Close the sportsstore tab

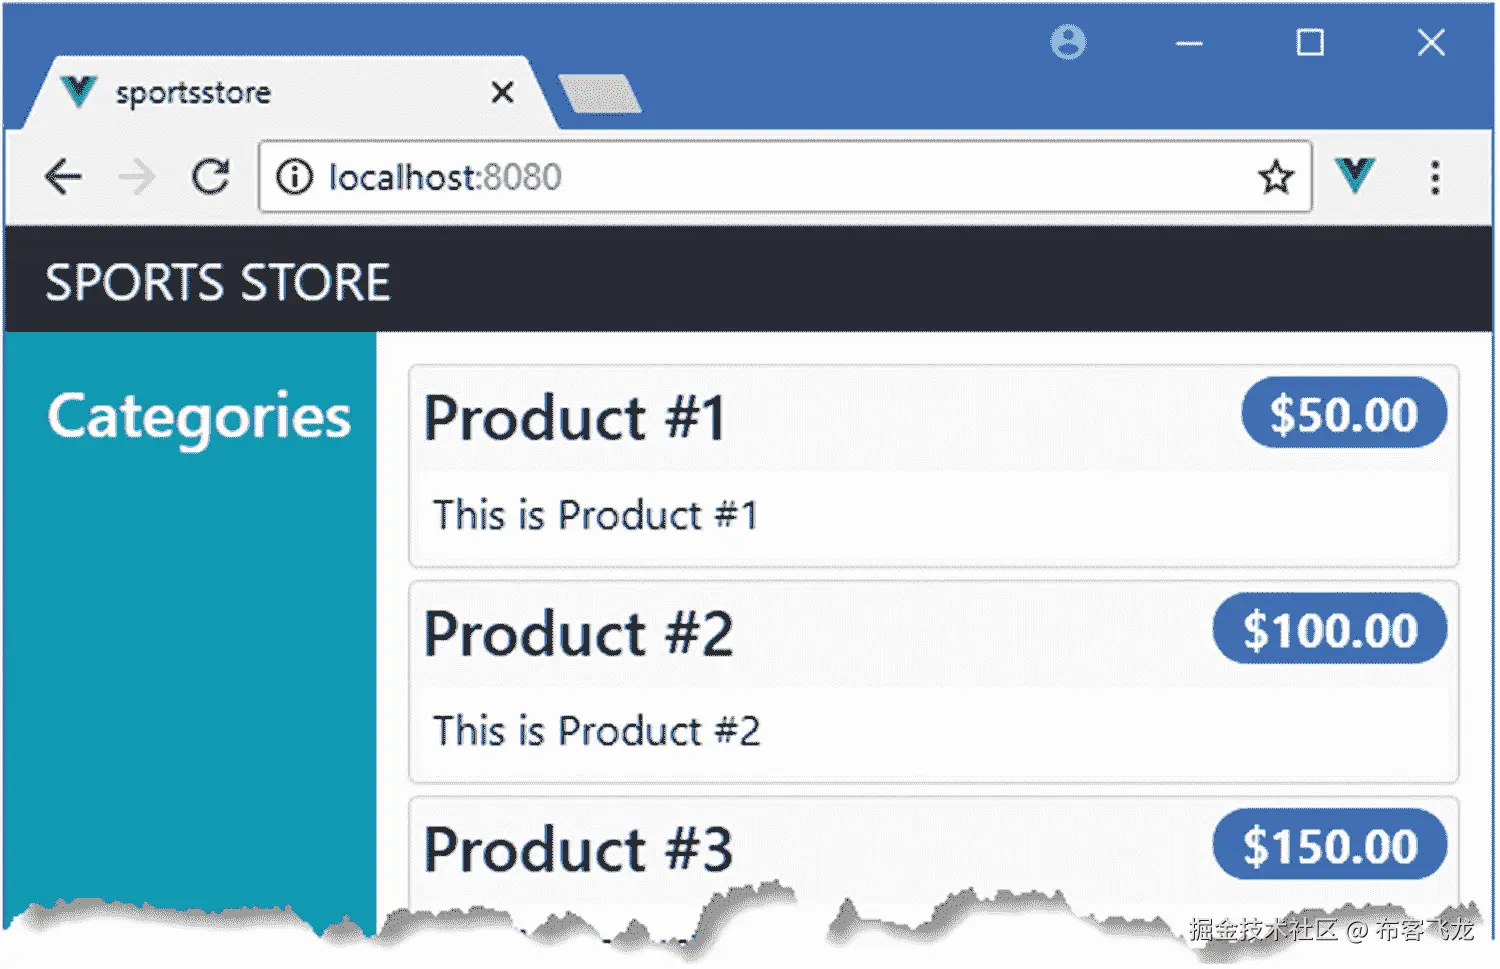[x=502, y=92]
